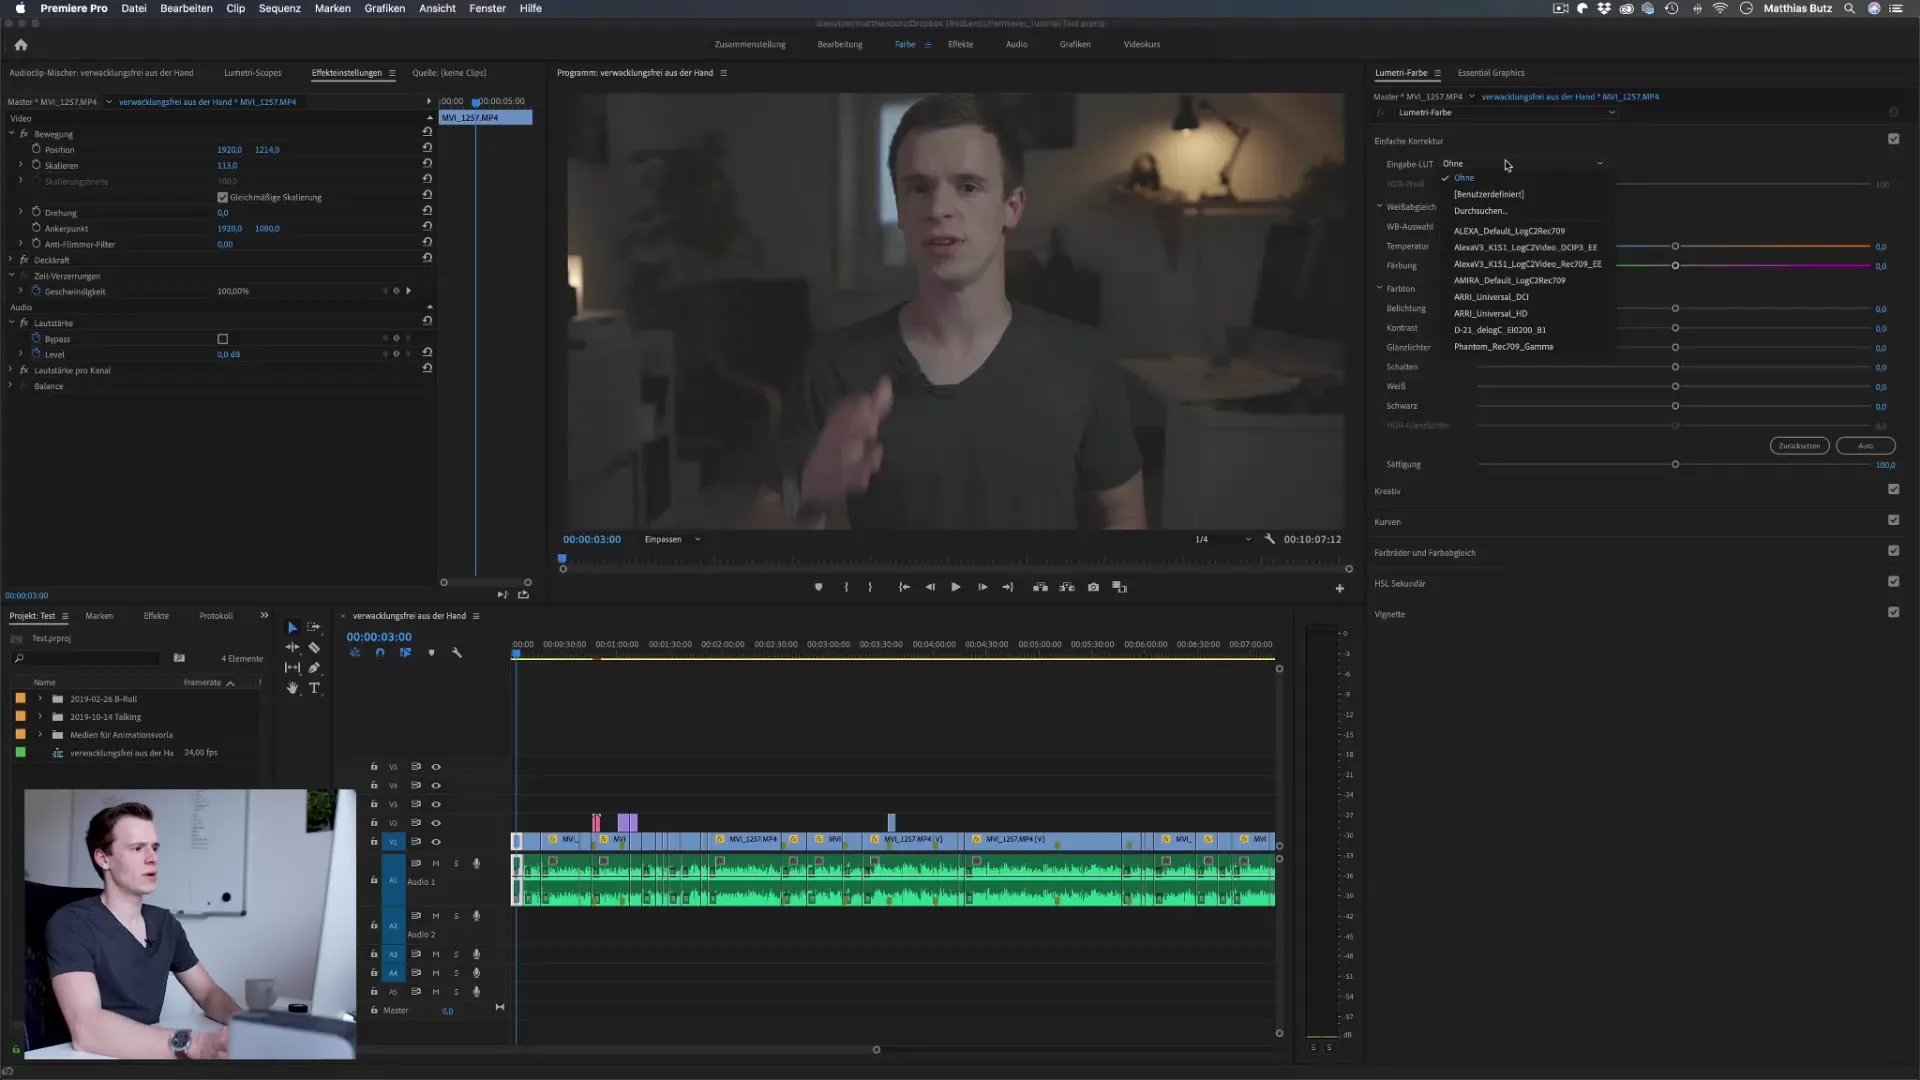Select the Razor tool
This screenshot has height=1080, width=1920.
point(314,648)
